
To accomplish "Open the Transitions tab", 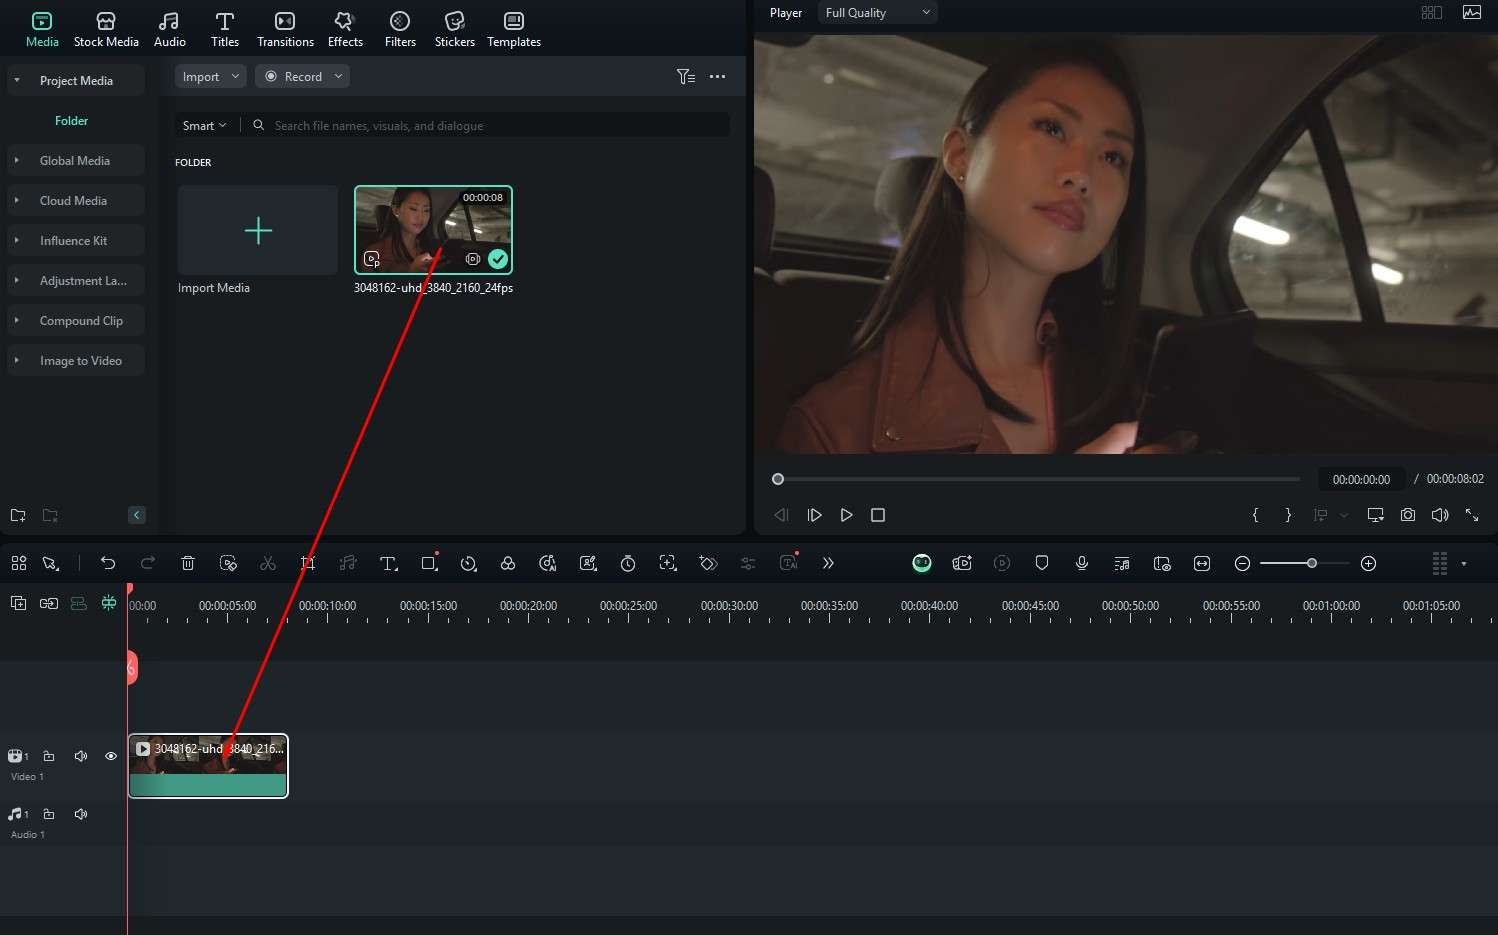I will (285, 29).
